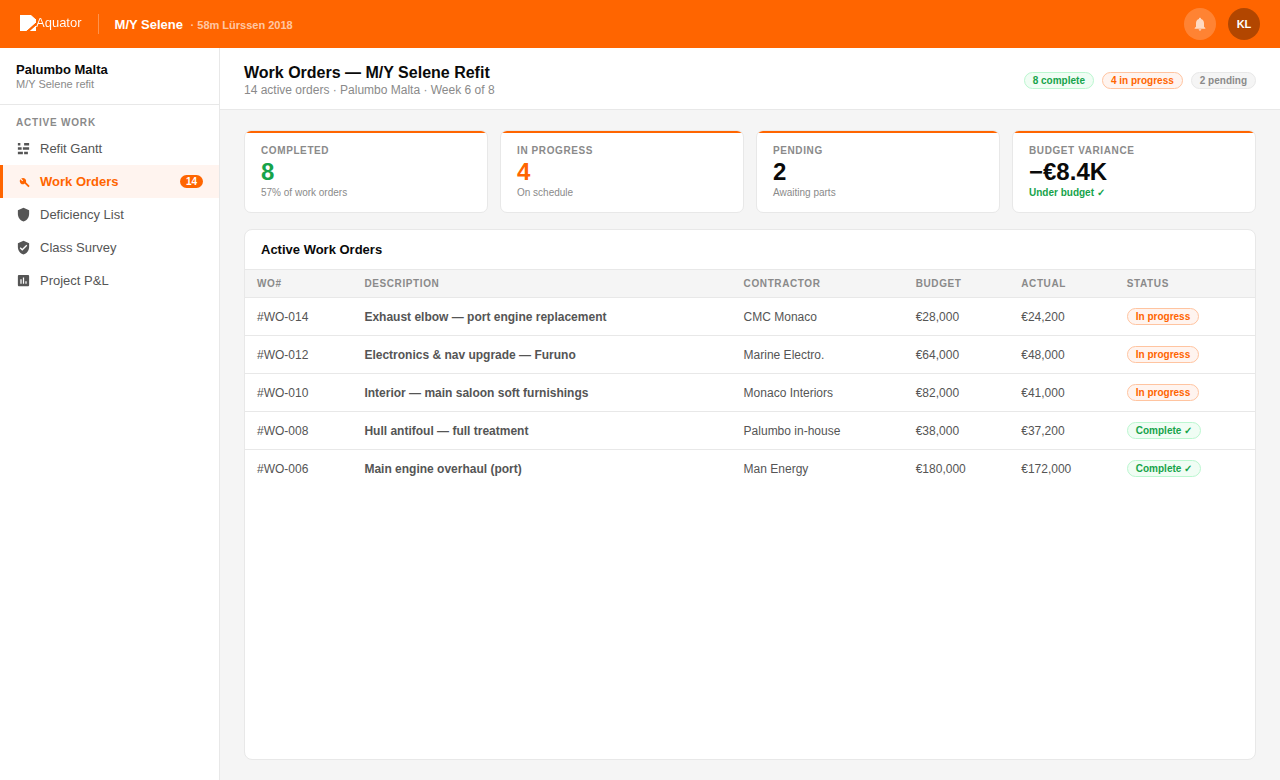This screenshot has height=780, width=1280.
Task: Open the KL user avatar menu
Action: click(1244, 24)
